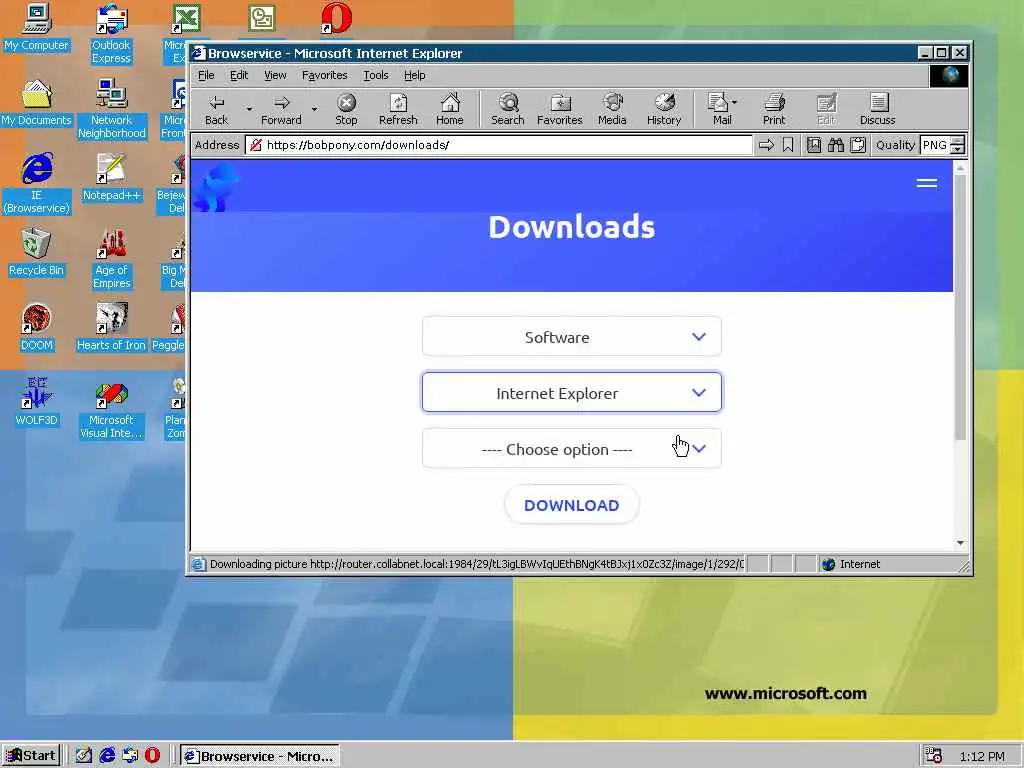
Task: Select the Age of Empires desktop shortcut
Action: [112, 259]
